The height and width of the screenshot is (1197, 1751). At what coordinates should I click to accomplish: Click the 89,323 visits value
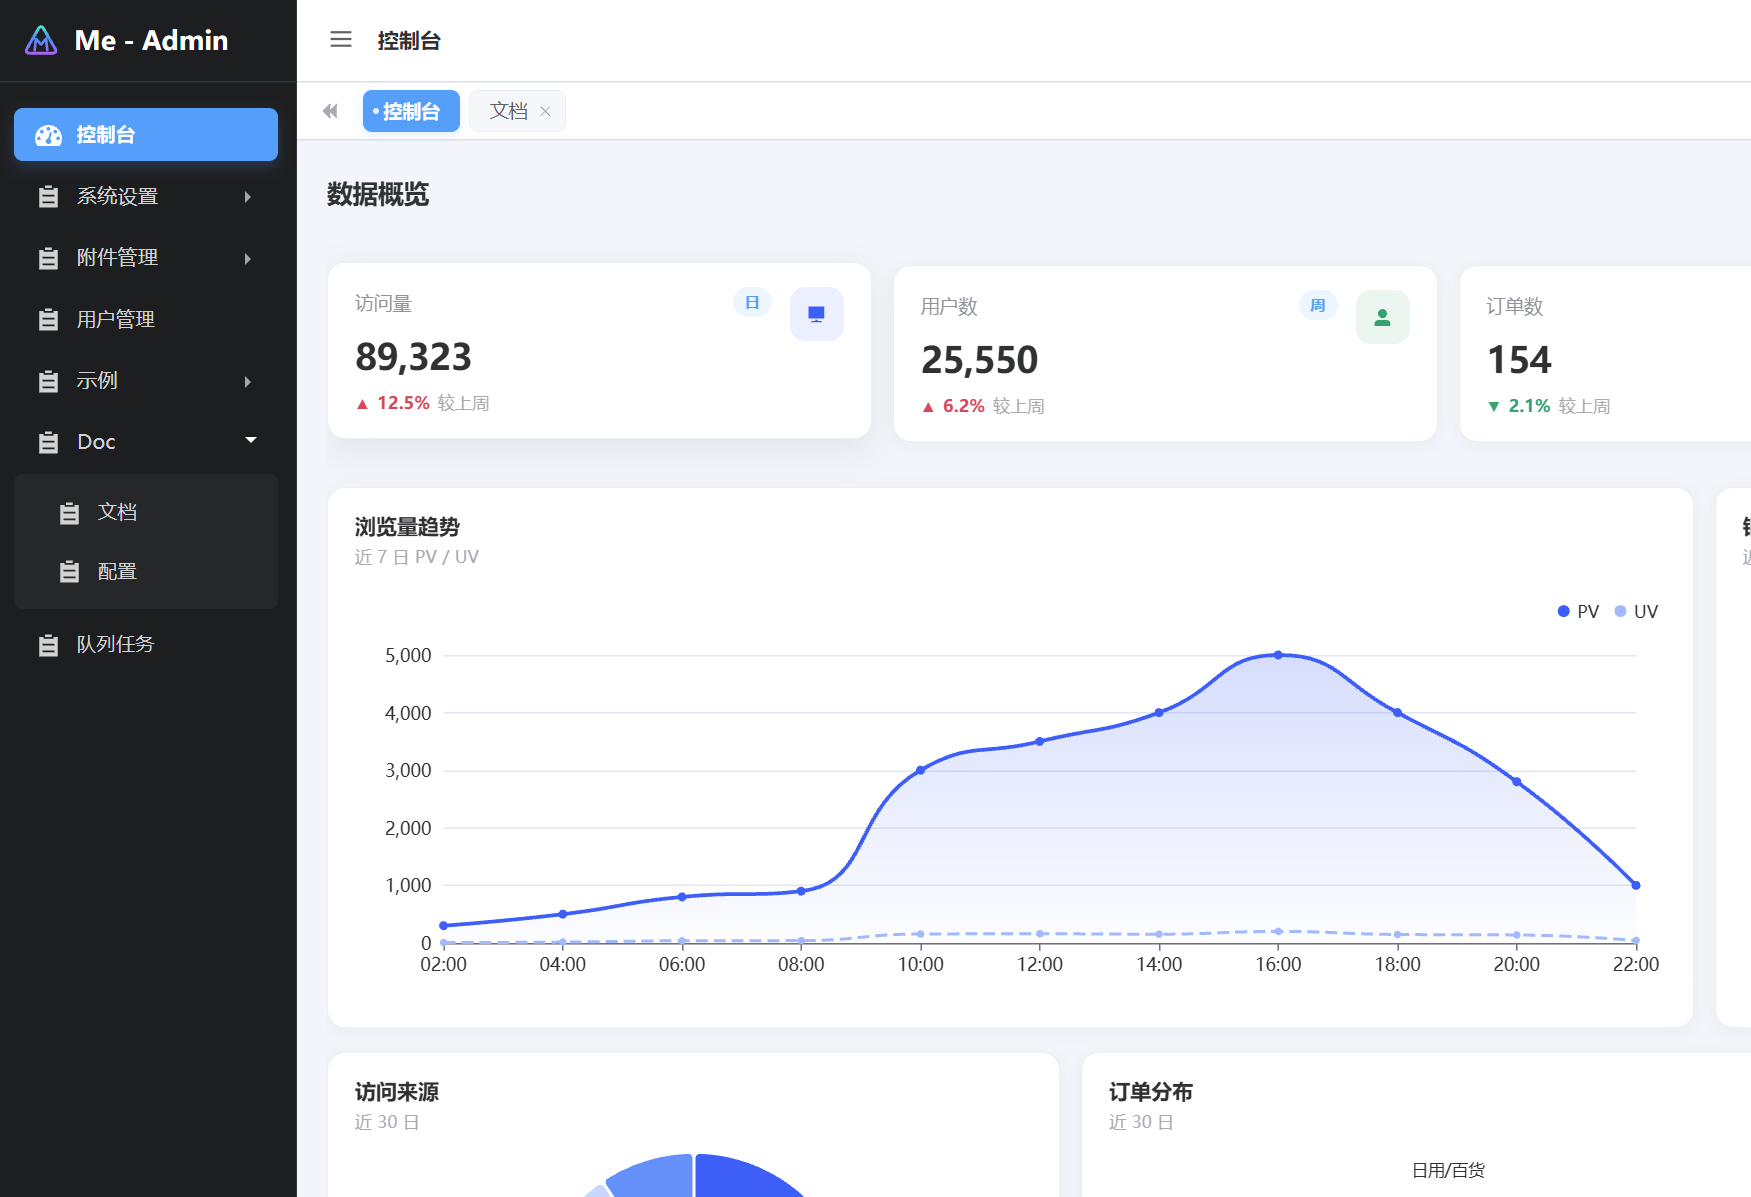(x=413, y=357)
